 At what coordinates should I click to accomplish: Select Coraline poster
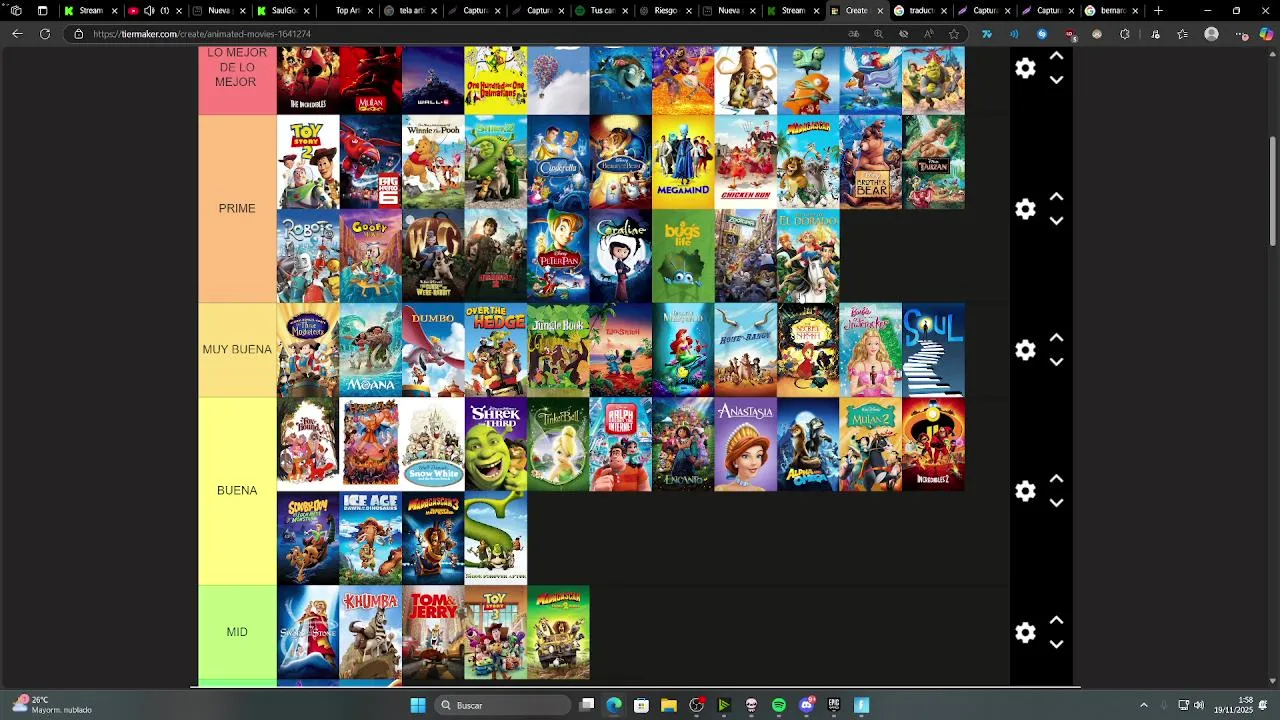click(620, 256)
